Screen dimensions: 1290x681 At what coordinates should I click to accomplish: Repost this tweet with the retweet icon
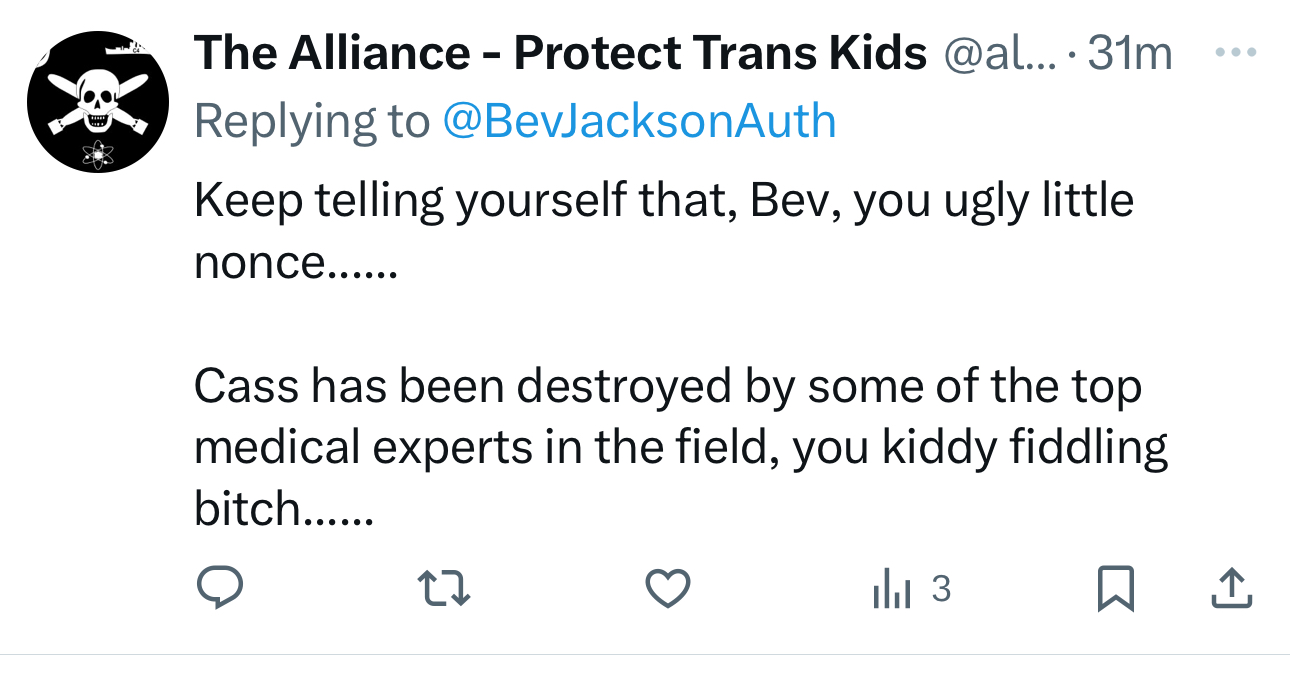(445, 588)
